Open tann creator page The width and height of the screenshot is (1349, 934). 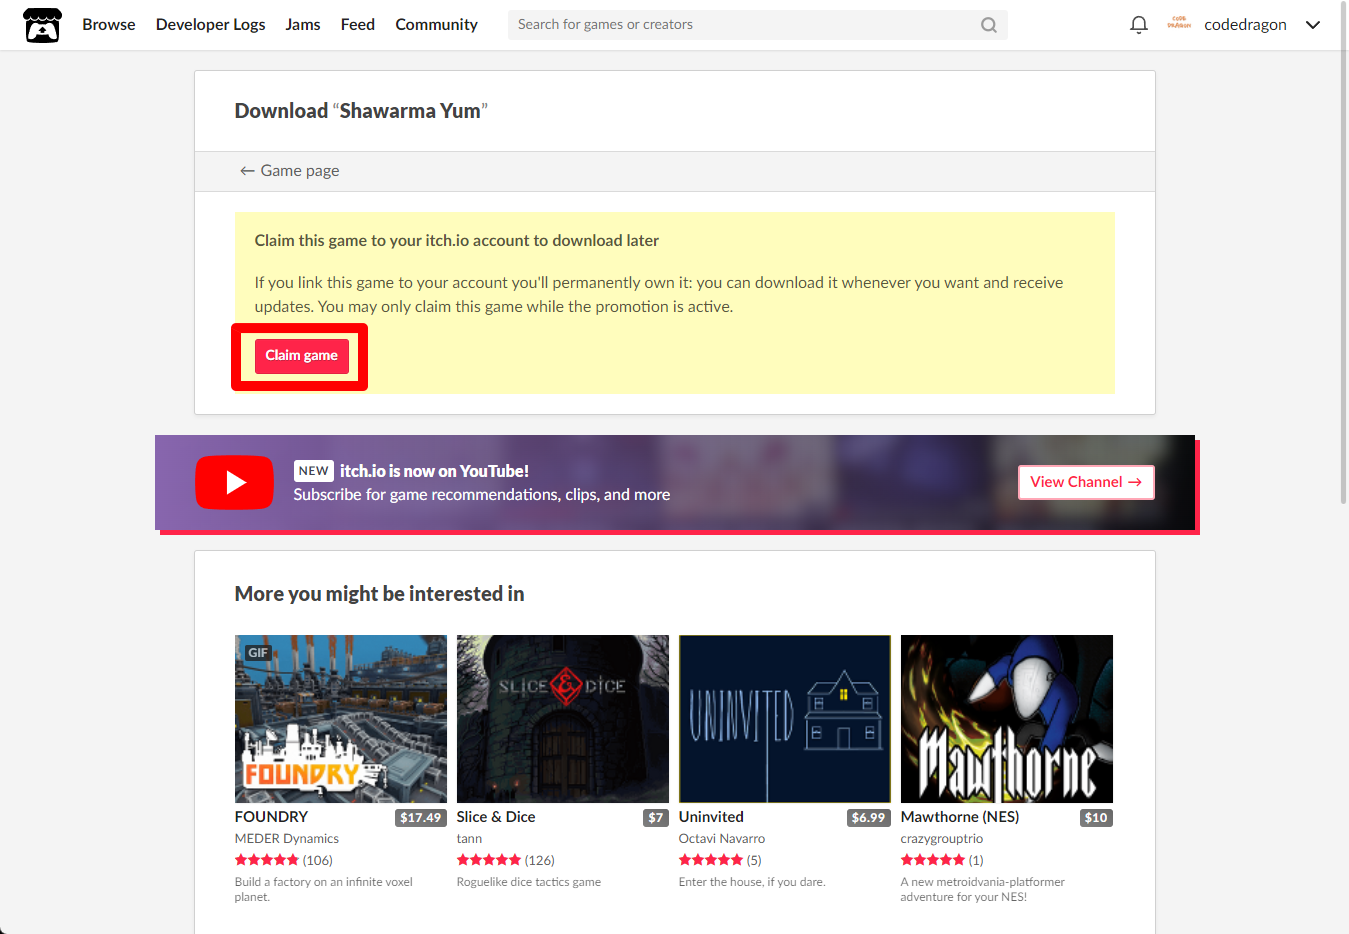469,839
